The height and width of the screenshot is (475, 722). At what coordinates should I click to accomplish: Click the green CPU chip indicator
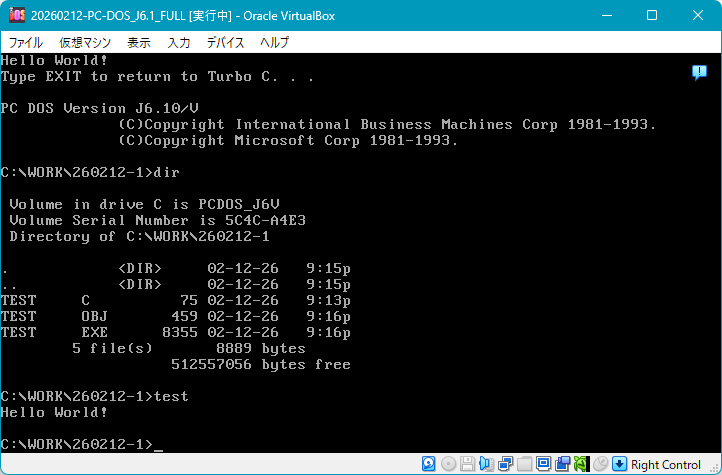pyautogui.click(x=581, y=464)
